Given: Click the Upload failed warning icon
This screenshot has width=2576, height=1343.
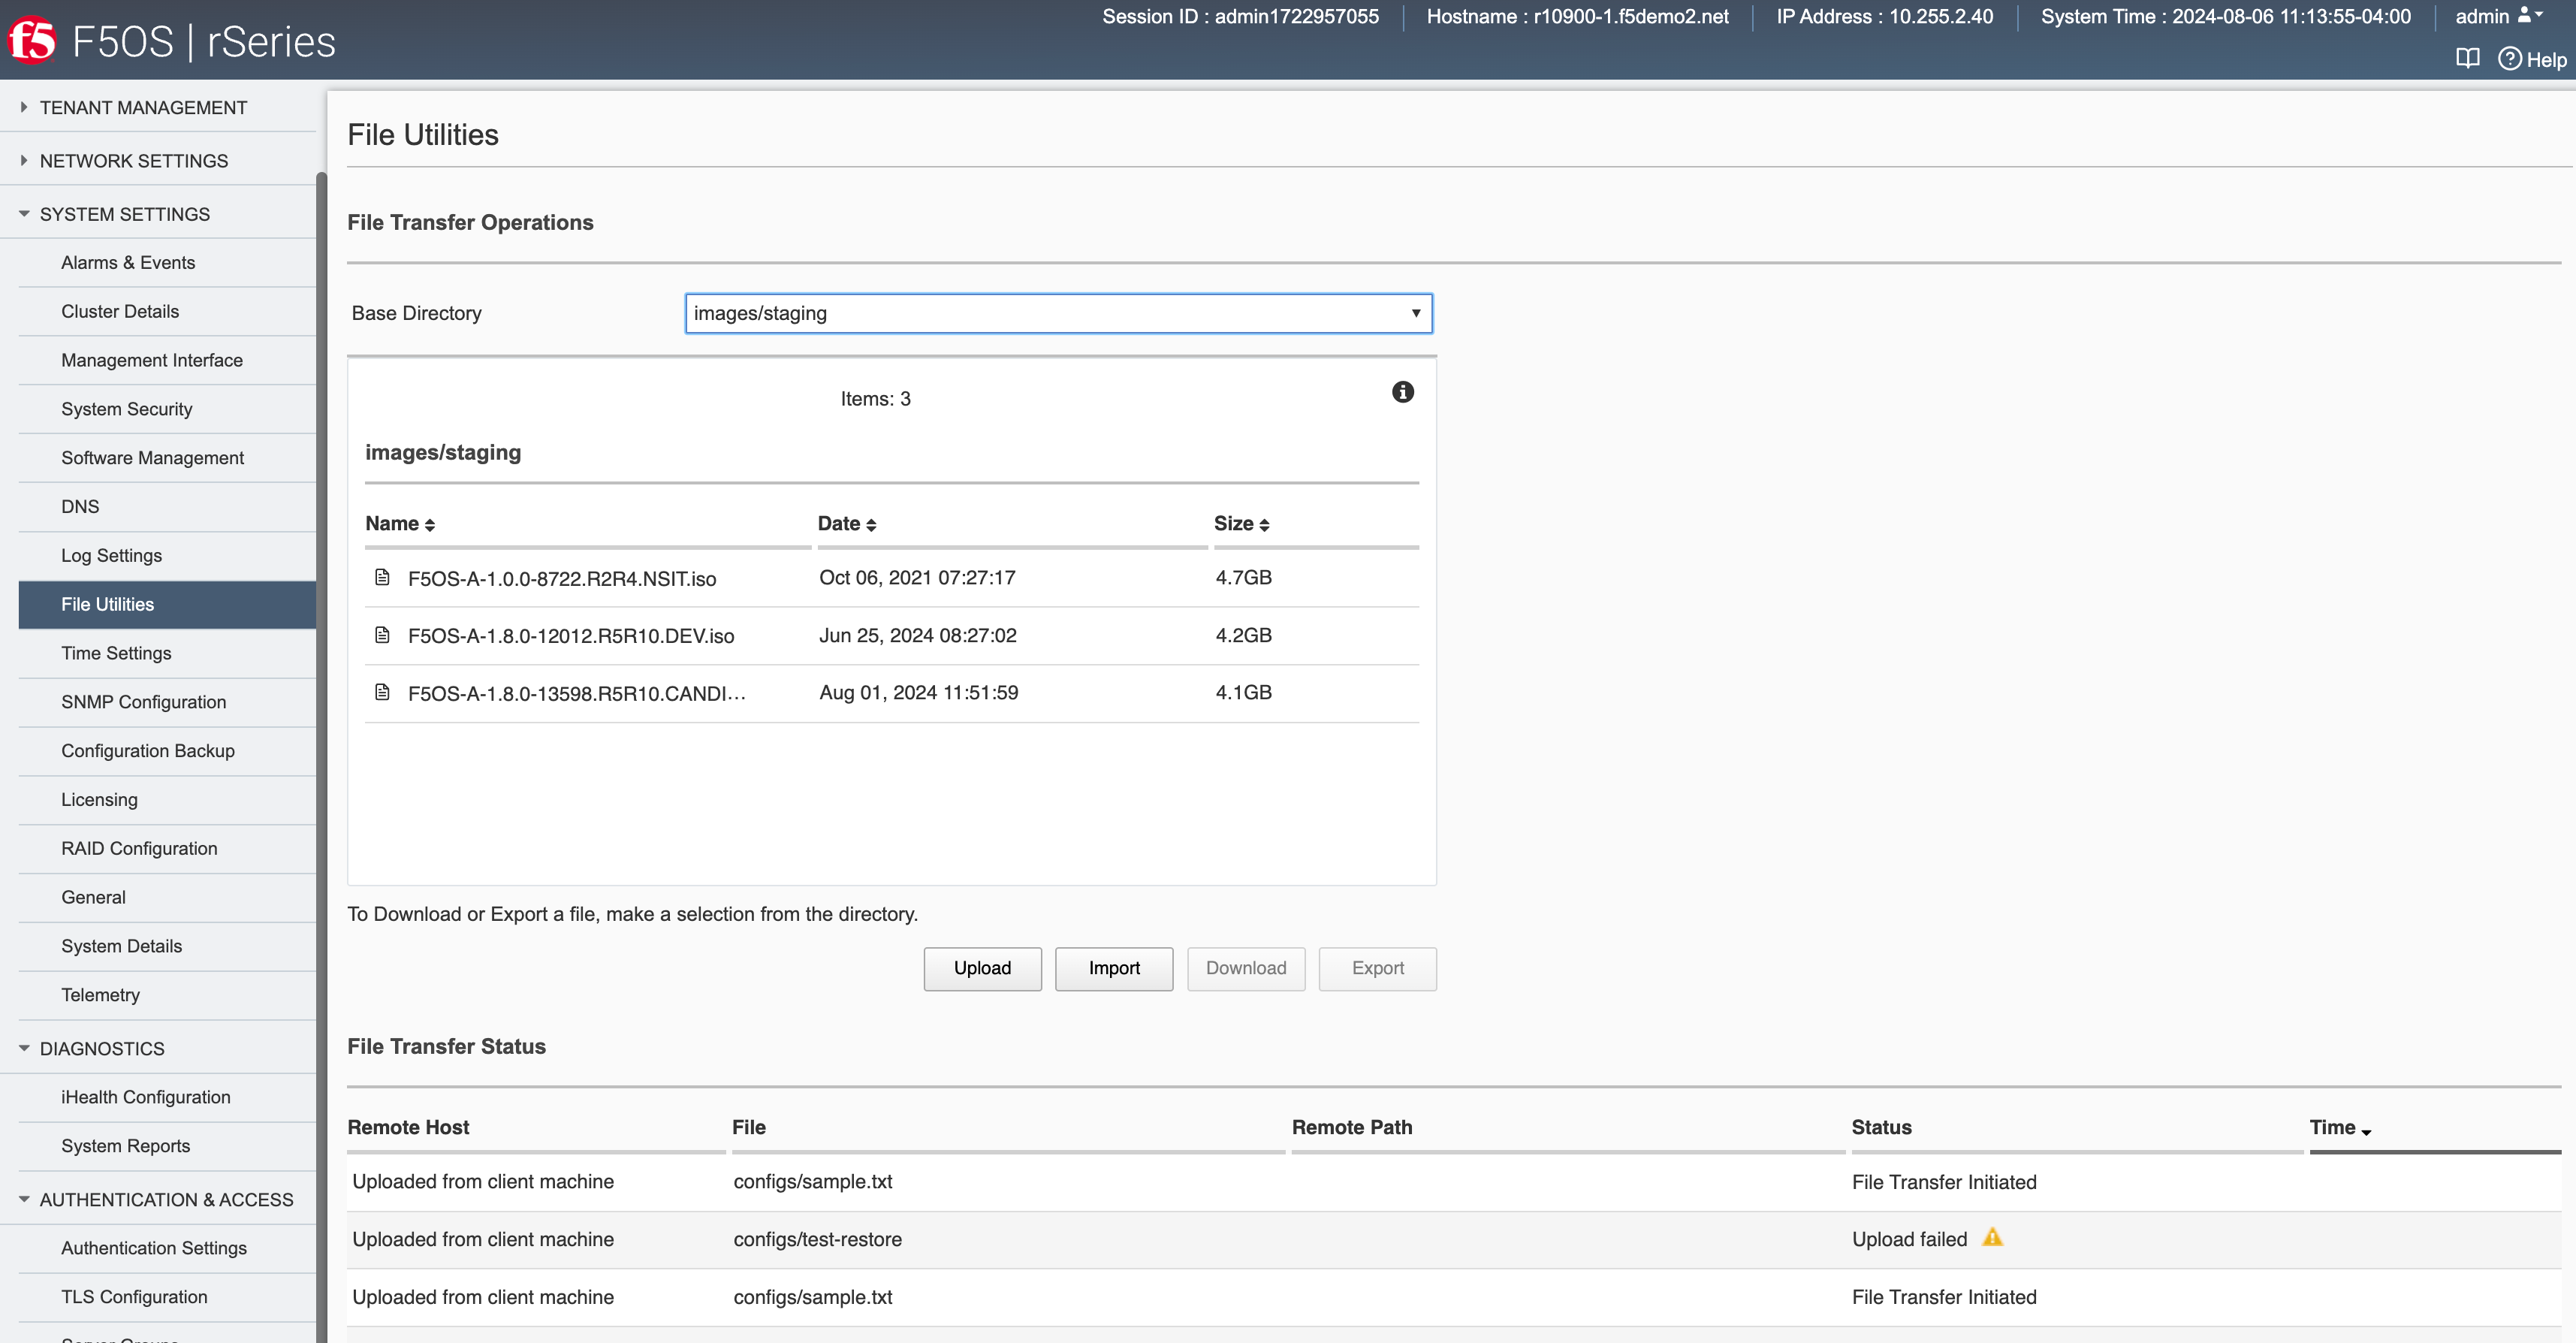Looking at the screenshot, I should tap(1992, 1237).
